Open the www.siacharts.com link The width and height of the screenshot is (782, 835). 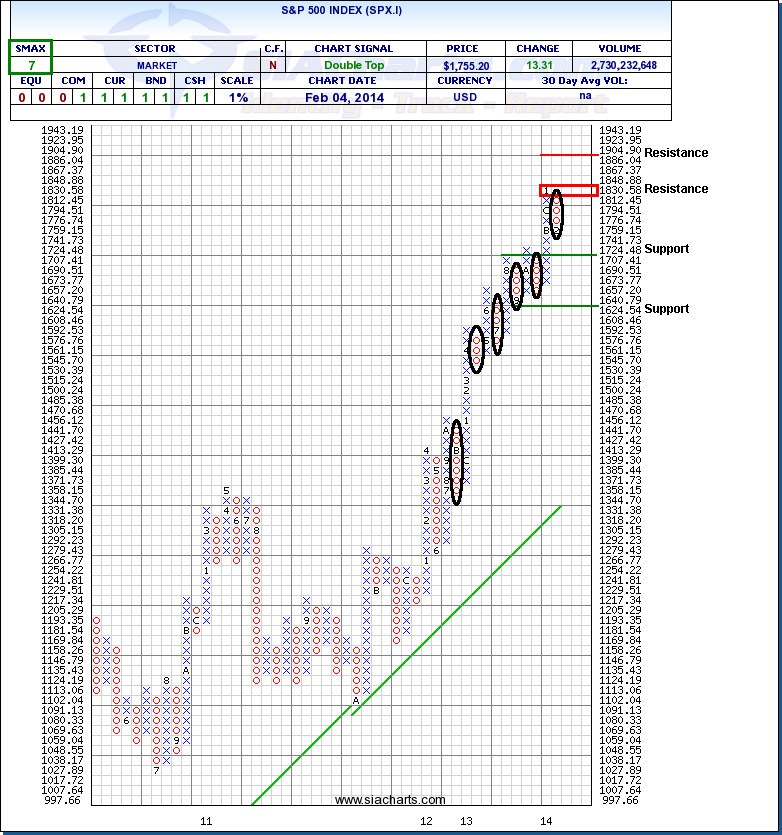(x=390, y=800)
